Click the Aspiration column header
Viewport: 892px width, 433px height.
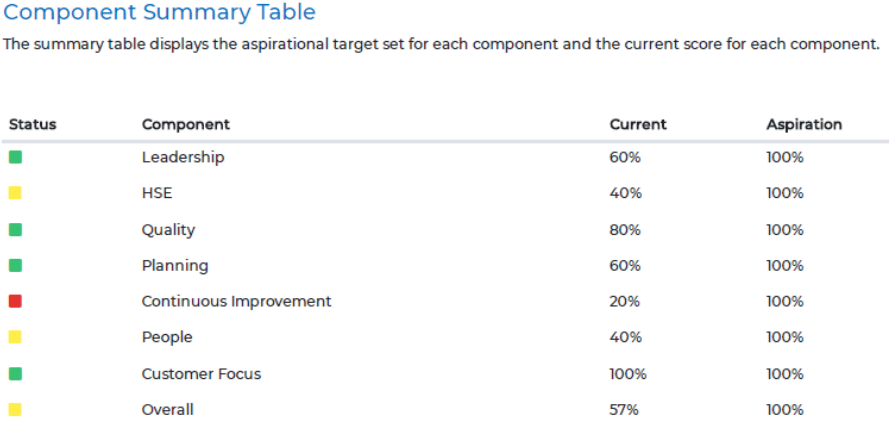click(804, 125)
